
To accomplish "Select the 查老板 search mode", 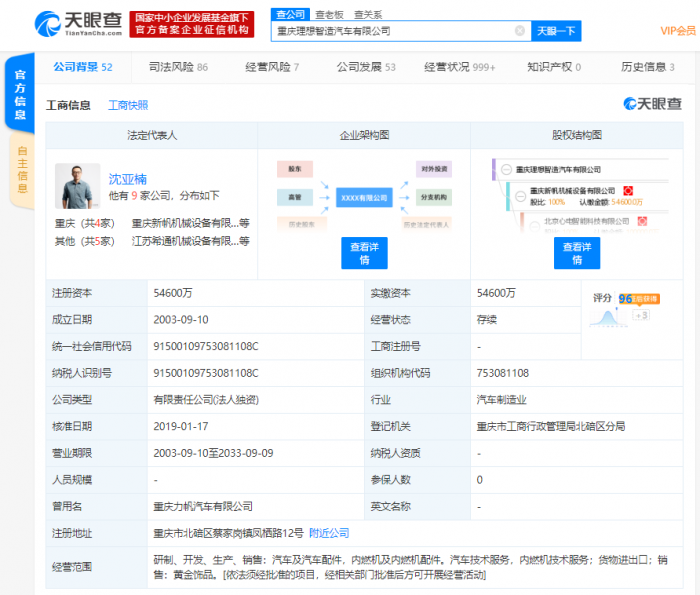I will tap(329, 15).
